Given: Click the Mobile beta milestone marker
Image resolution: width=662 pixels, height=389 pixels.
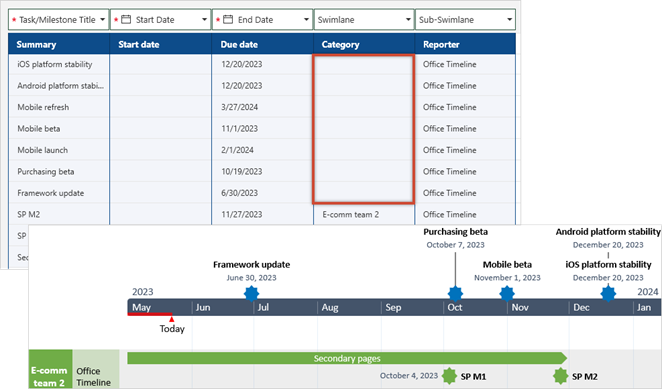Looking at the screenshot, I should 507,294.
